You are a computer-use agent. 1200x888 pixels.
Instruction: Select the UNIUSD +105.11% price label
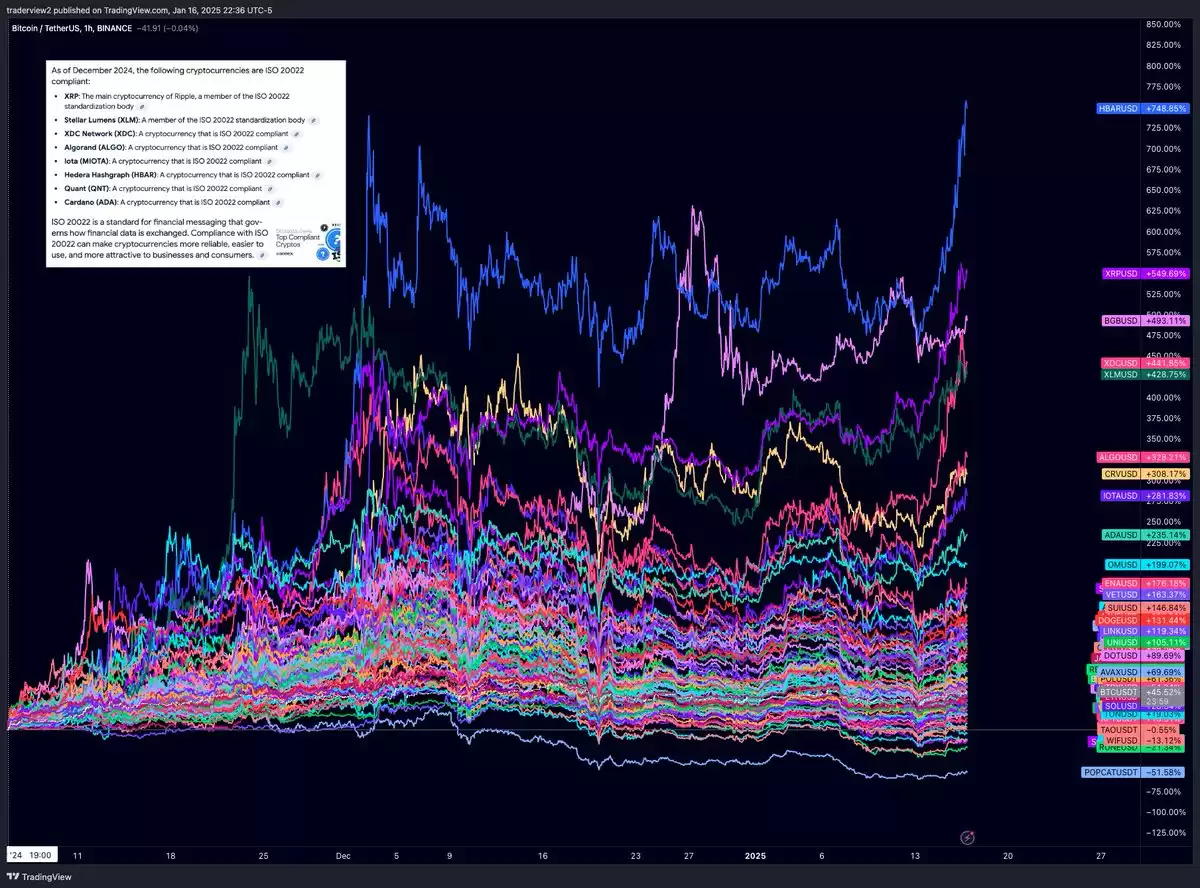click(1146, 643)
